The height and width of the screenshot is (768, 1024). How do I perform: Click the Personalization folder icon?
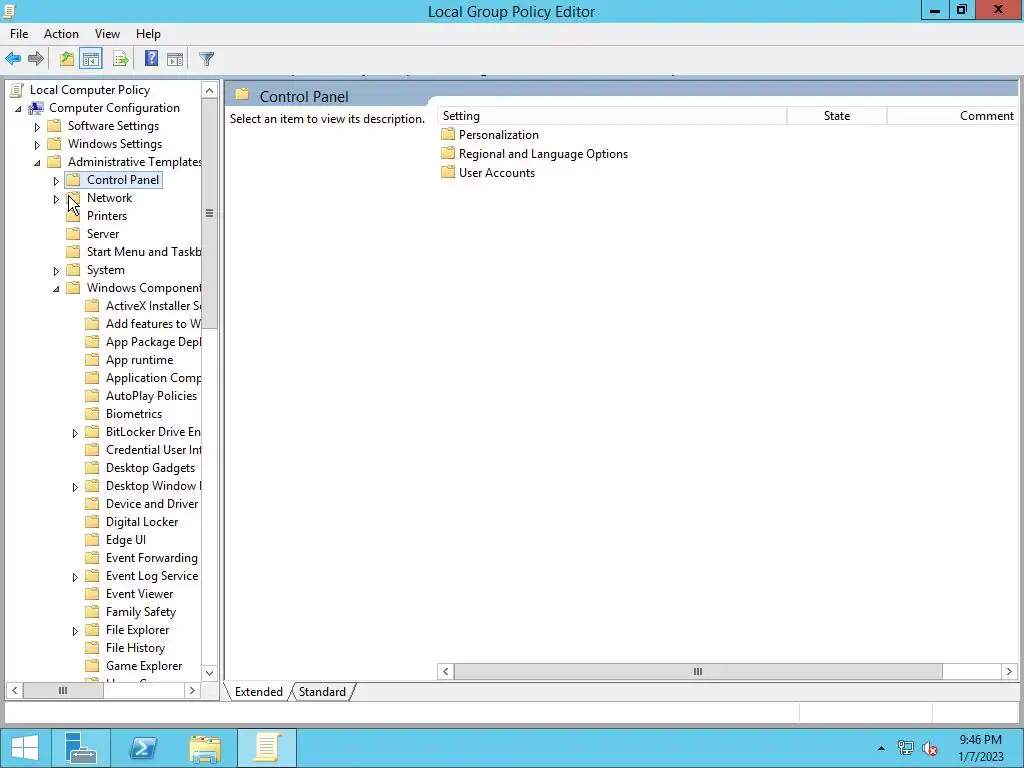tap(447, 135)
